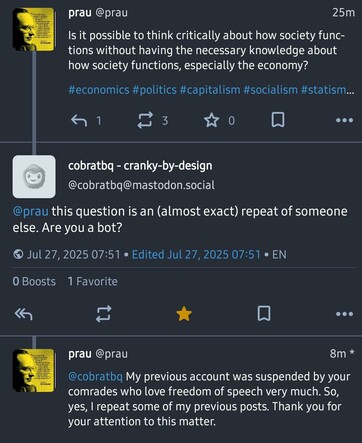Open the 1 Favorite list

click(x=93, y=282)
